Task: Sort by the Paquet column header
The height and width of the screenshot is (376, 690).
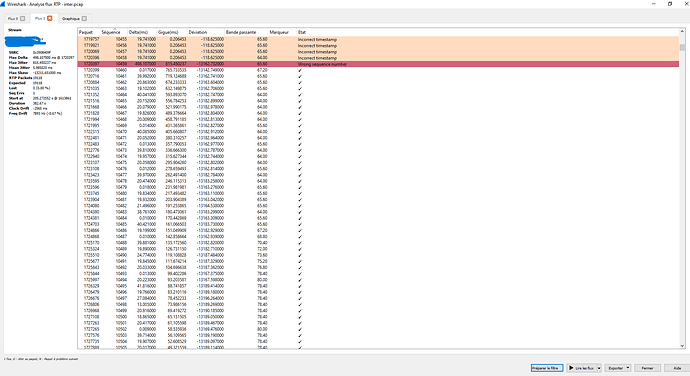Action: [89, 32]
